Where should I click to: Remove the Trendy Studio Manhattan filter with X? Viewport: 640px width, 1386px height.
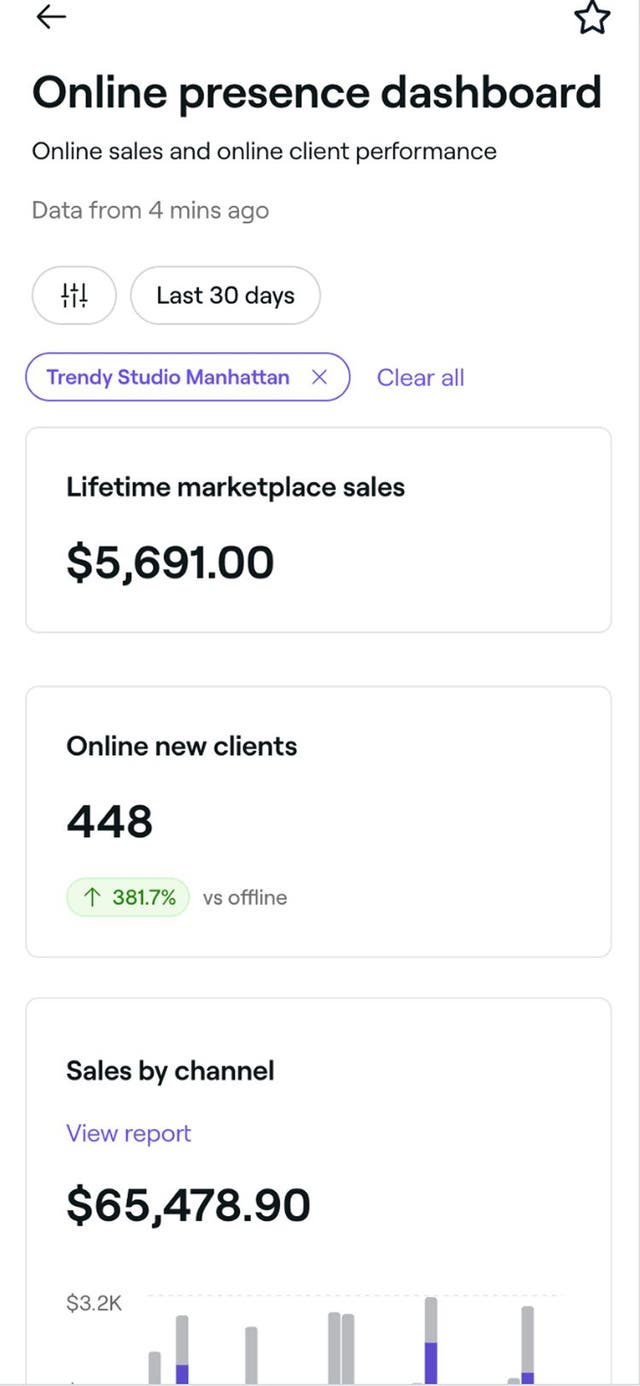[x=319, y=377]
